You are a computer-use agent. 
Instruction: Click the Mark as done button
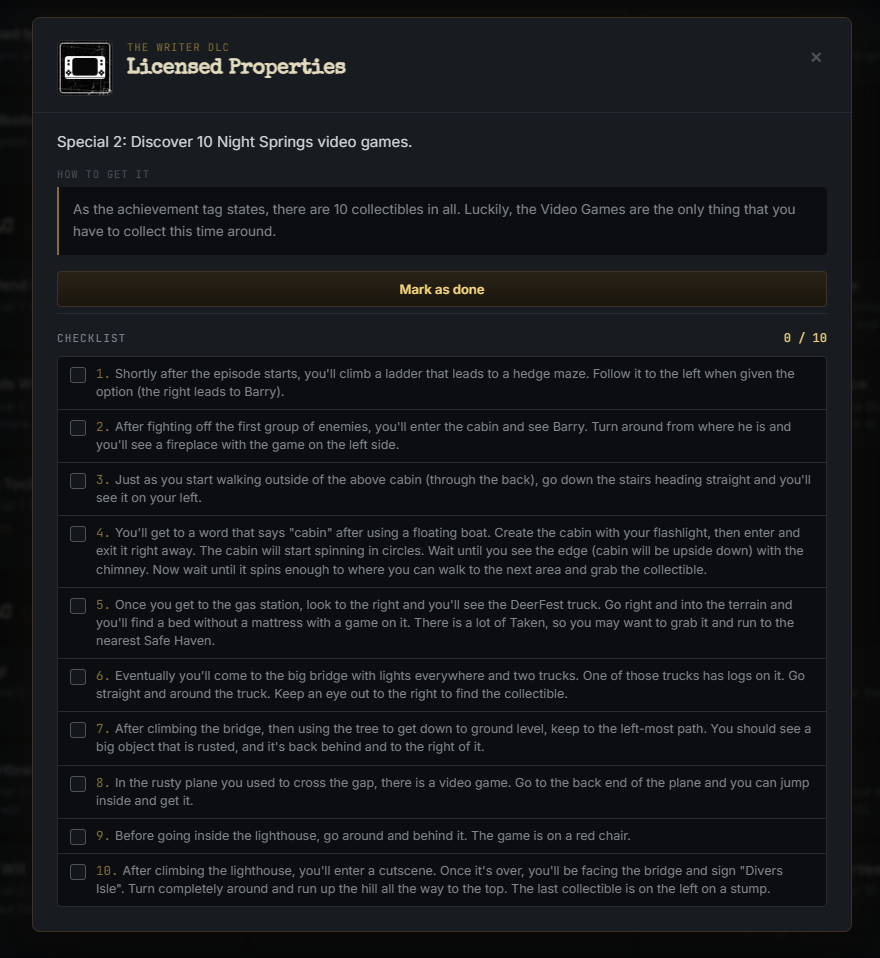(x=442, y=289)
